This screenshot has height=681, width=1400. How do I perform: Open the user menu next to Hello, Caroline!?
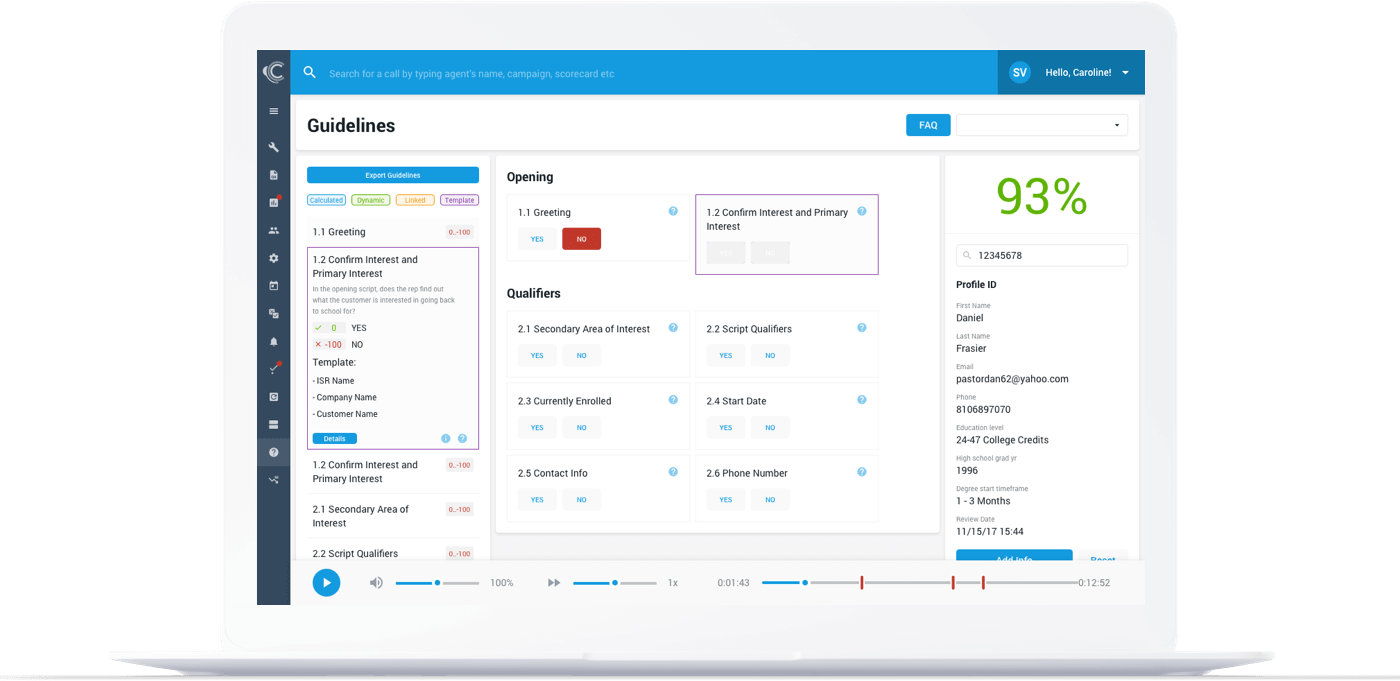tap(1125, 73)
